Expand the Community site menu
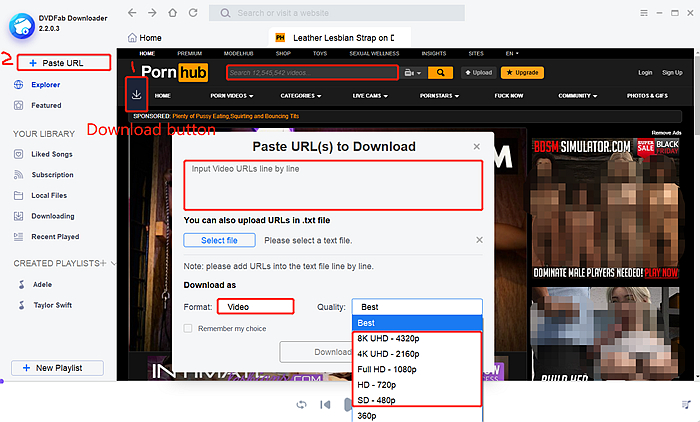This screenshot has width=700, height=422. (x=577, y=96)
